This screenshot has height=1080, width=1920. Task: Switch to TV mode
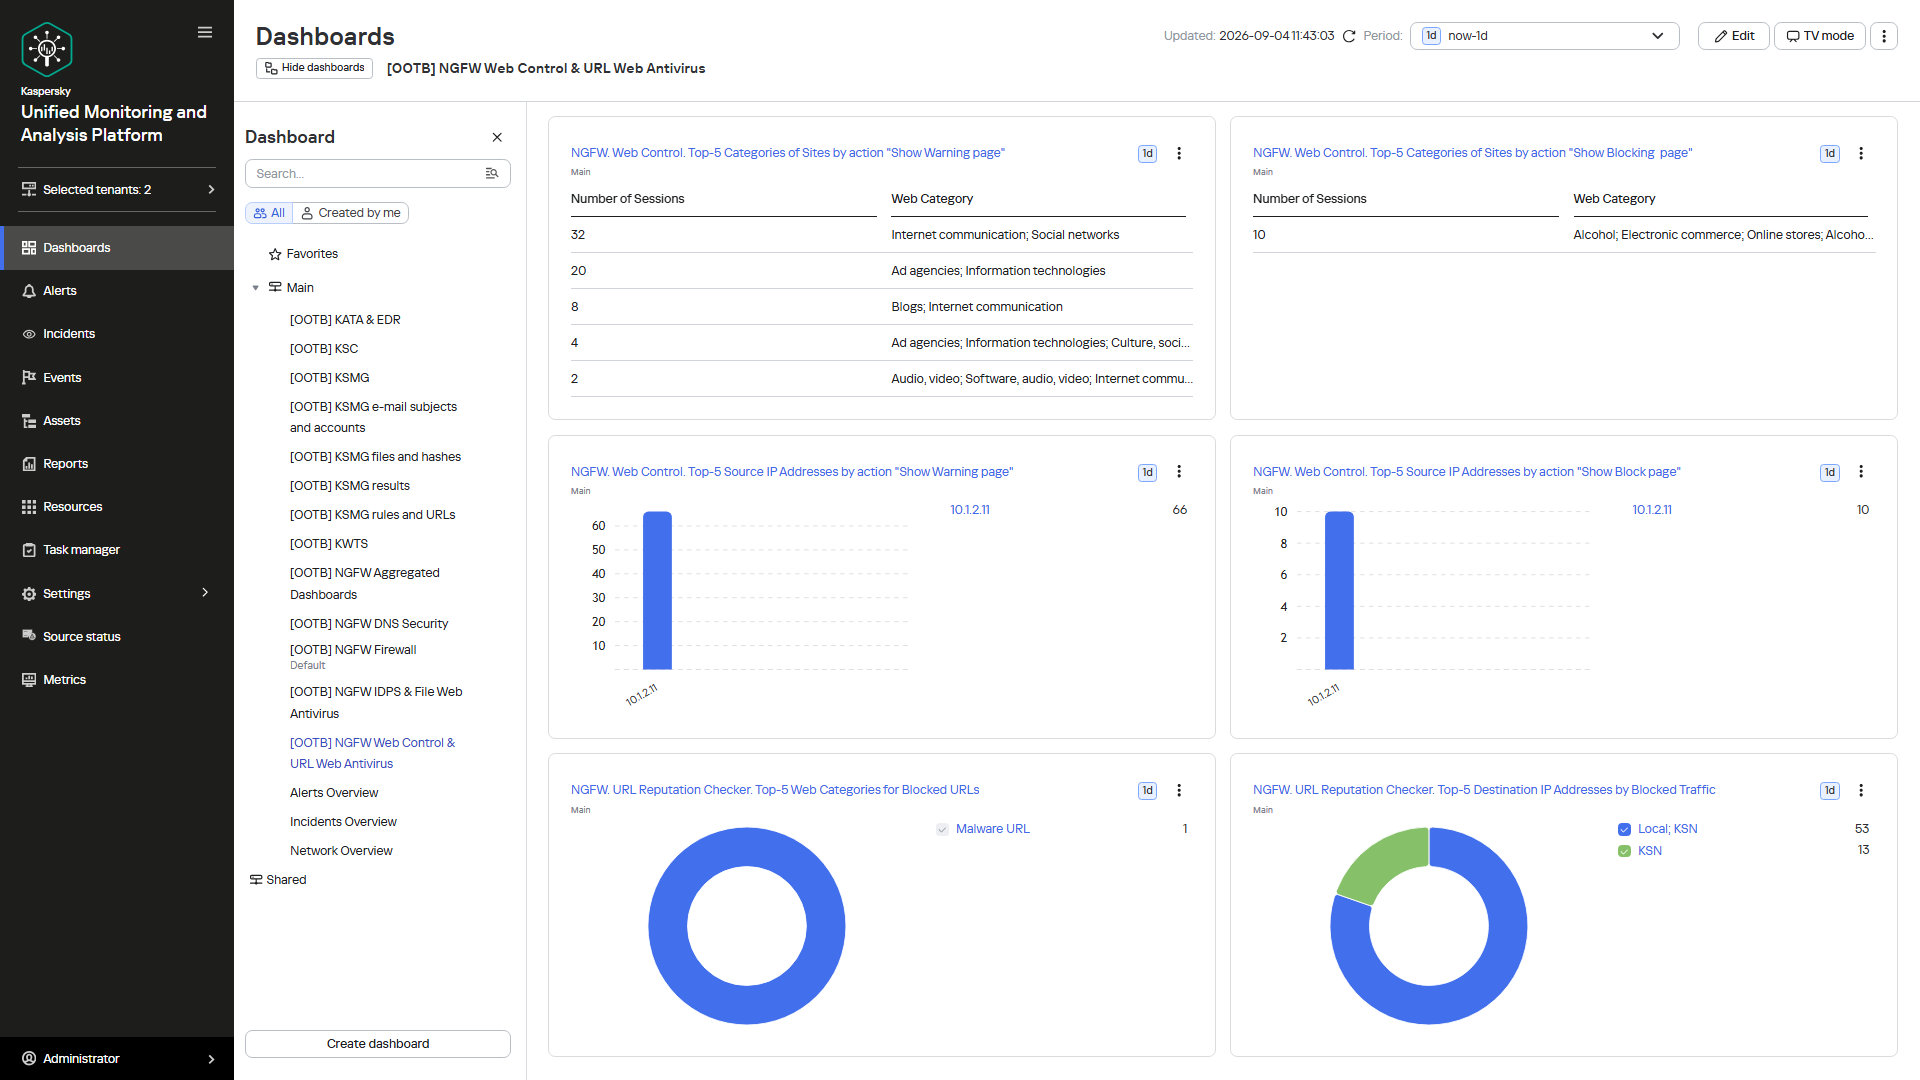pos(1819,36)
